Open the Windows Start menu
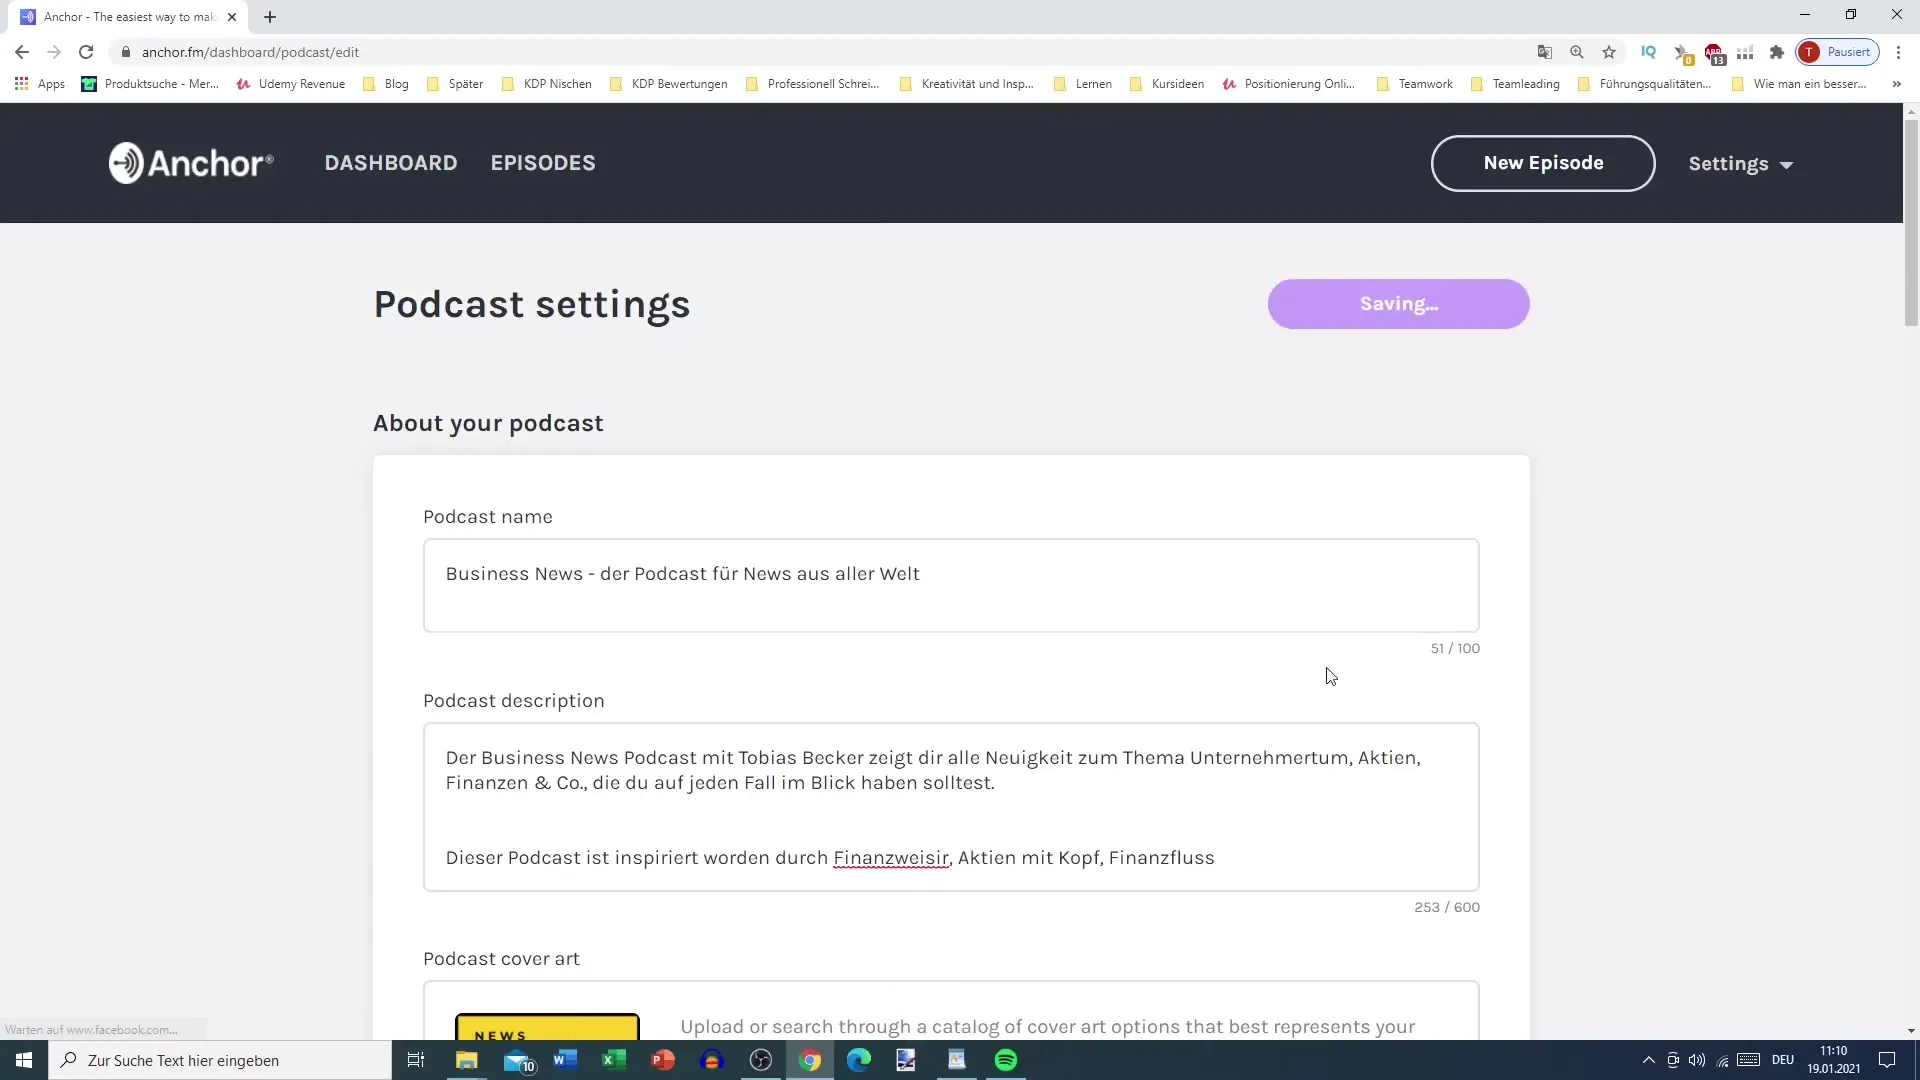The image size is (1920, 1080). (24, 1060)
